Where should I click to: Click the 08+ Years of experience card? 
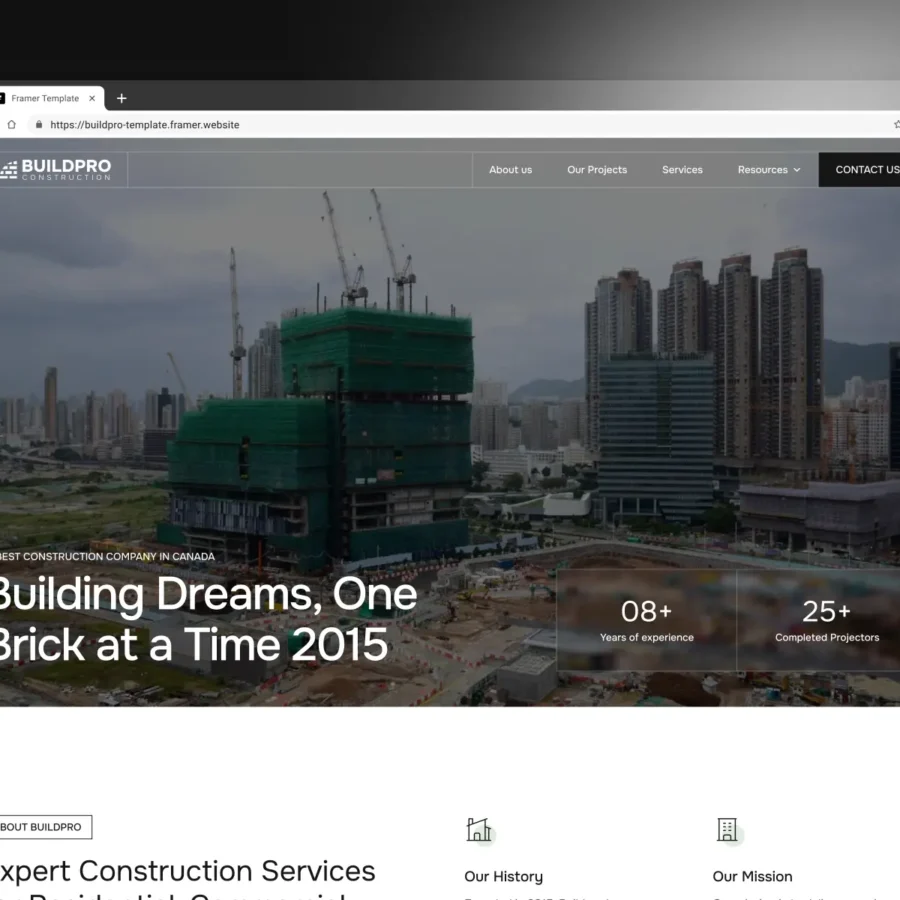[x=646, y=620]
